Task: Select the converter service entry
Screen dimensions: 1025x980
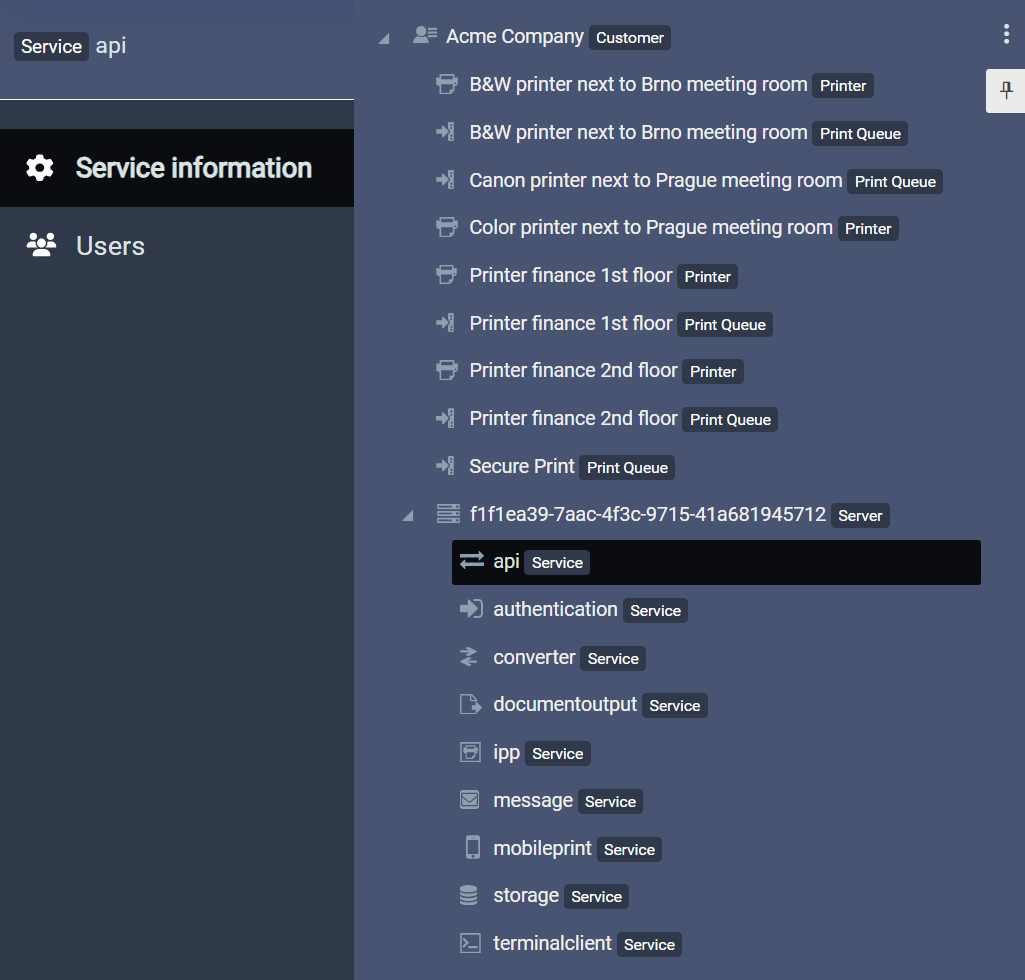Action: coord(534,657)
